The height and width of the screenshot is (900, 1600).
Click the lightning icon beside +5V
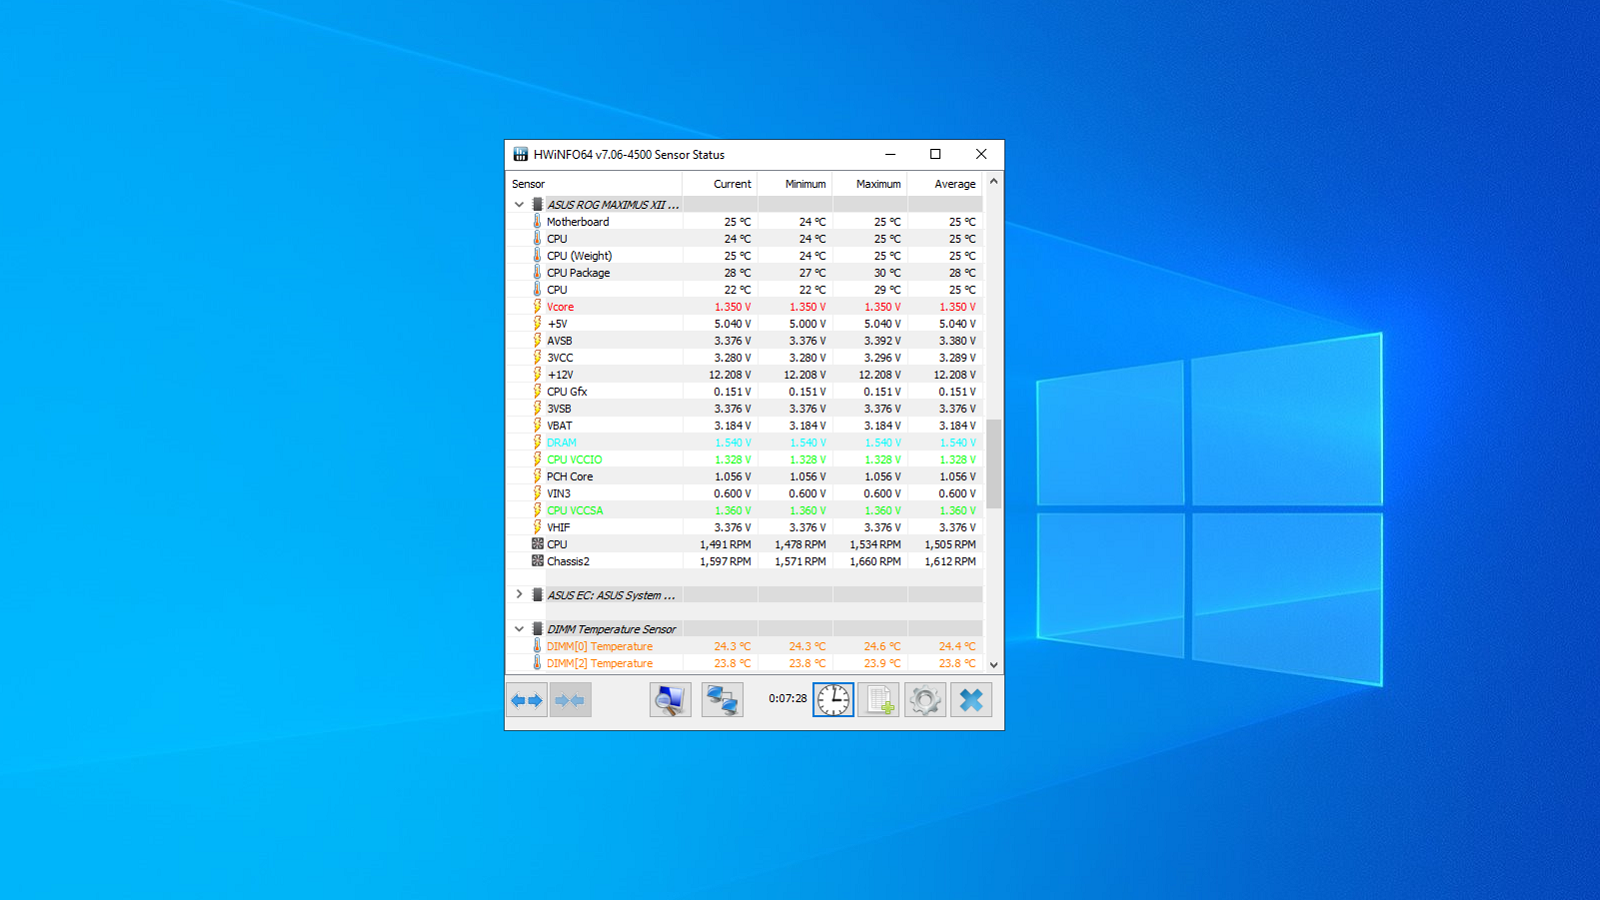point(537,323)
